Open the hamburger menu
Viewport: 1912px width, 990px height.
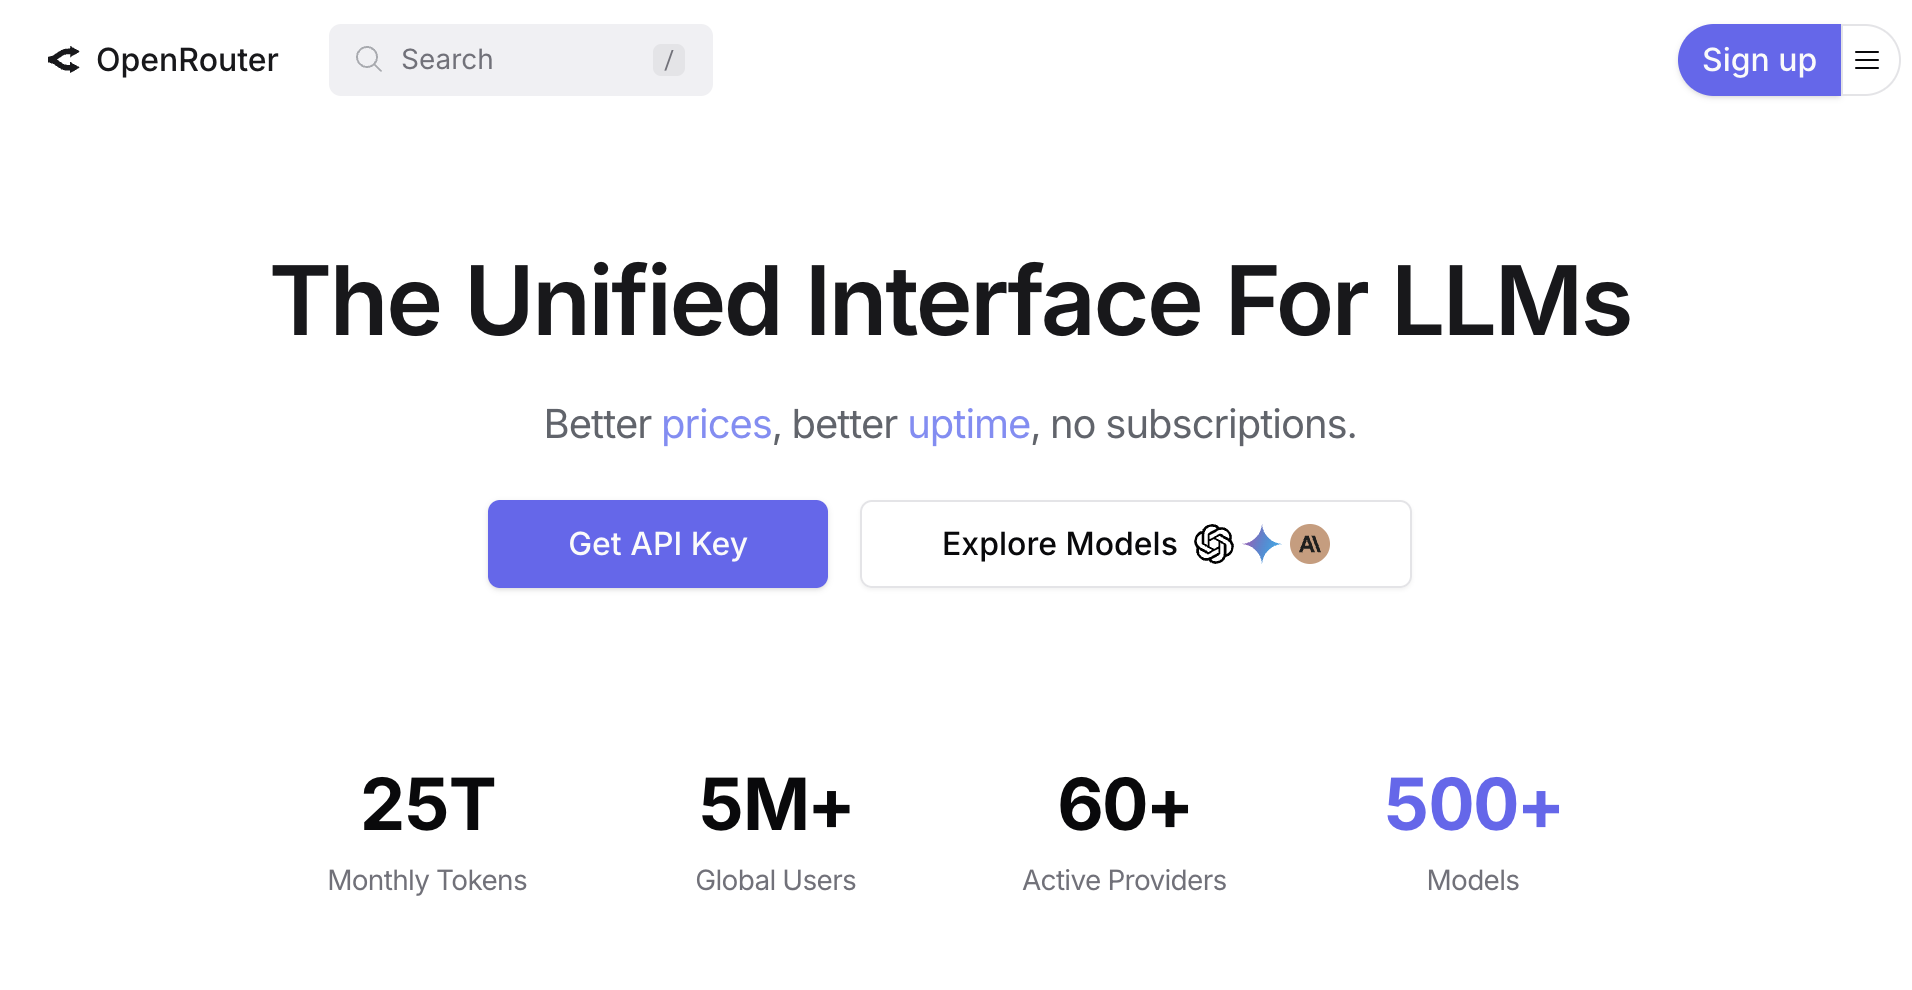1866,60
